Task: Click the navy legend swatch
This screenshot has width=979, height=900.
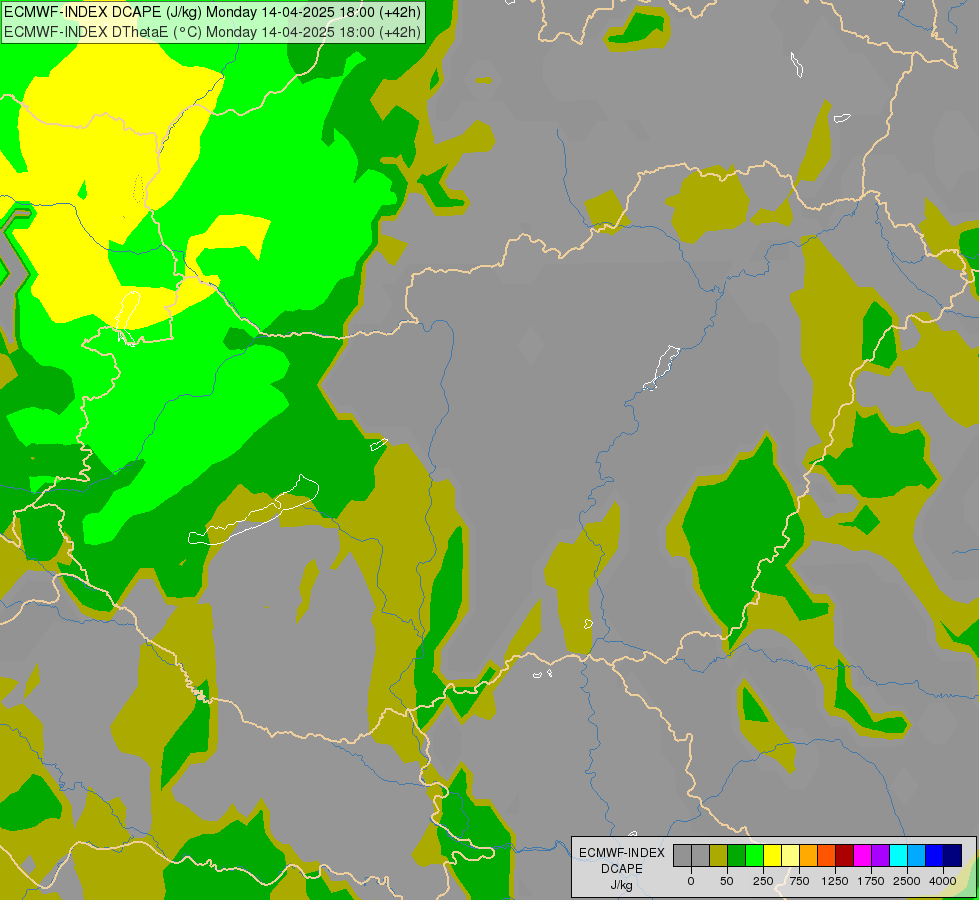Action: click(953, 855)
